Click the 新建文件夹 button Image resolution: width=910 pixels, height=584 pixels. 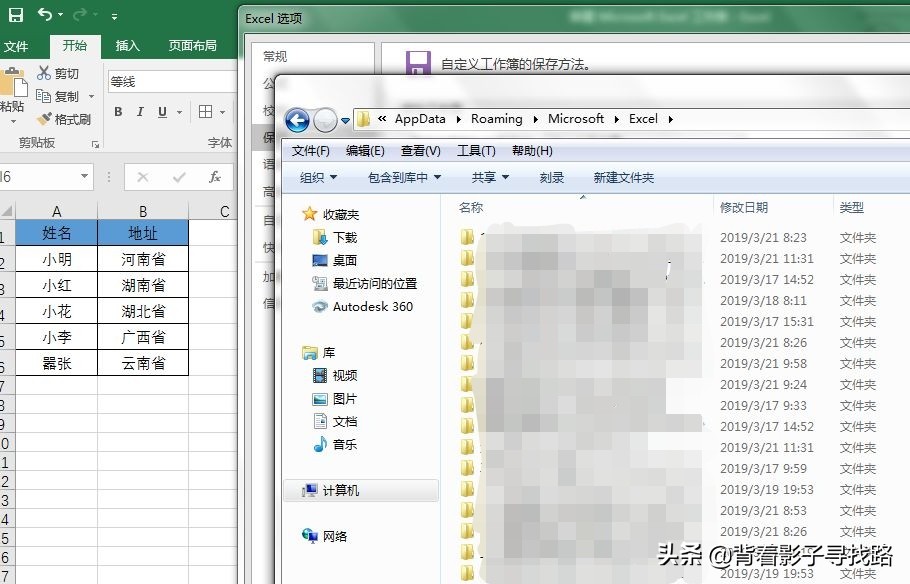pyautogui.click(x=623, y=178)
